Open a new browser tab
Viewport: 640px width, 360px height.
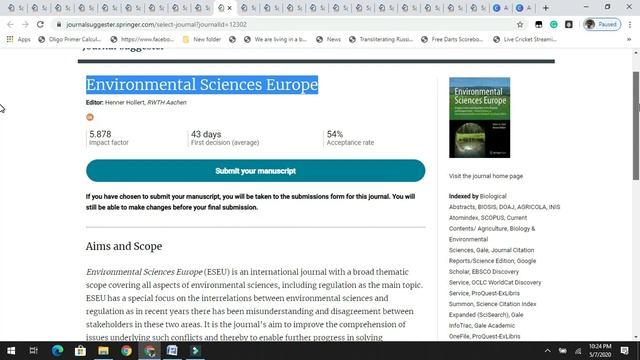point(546,8)
